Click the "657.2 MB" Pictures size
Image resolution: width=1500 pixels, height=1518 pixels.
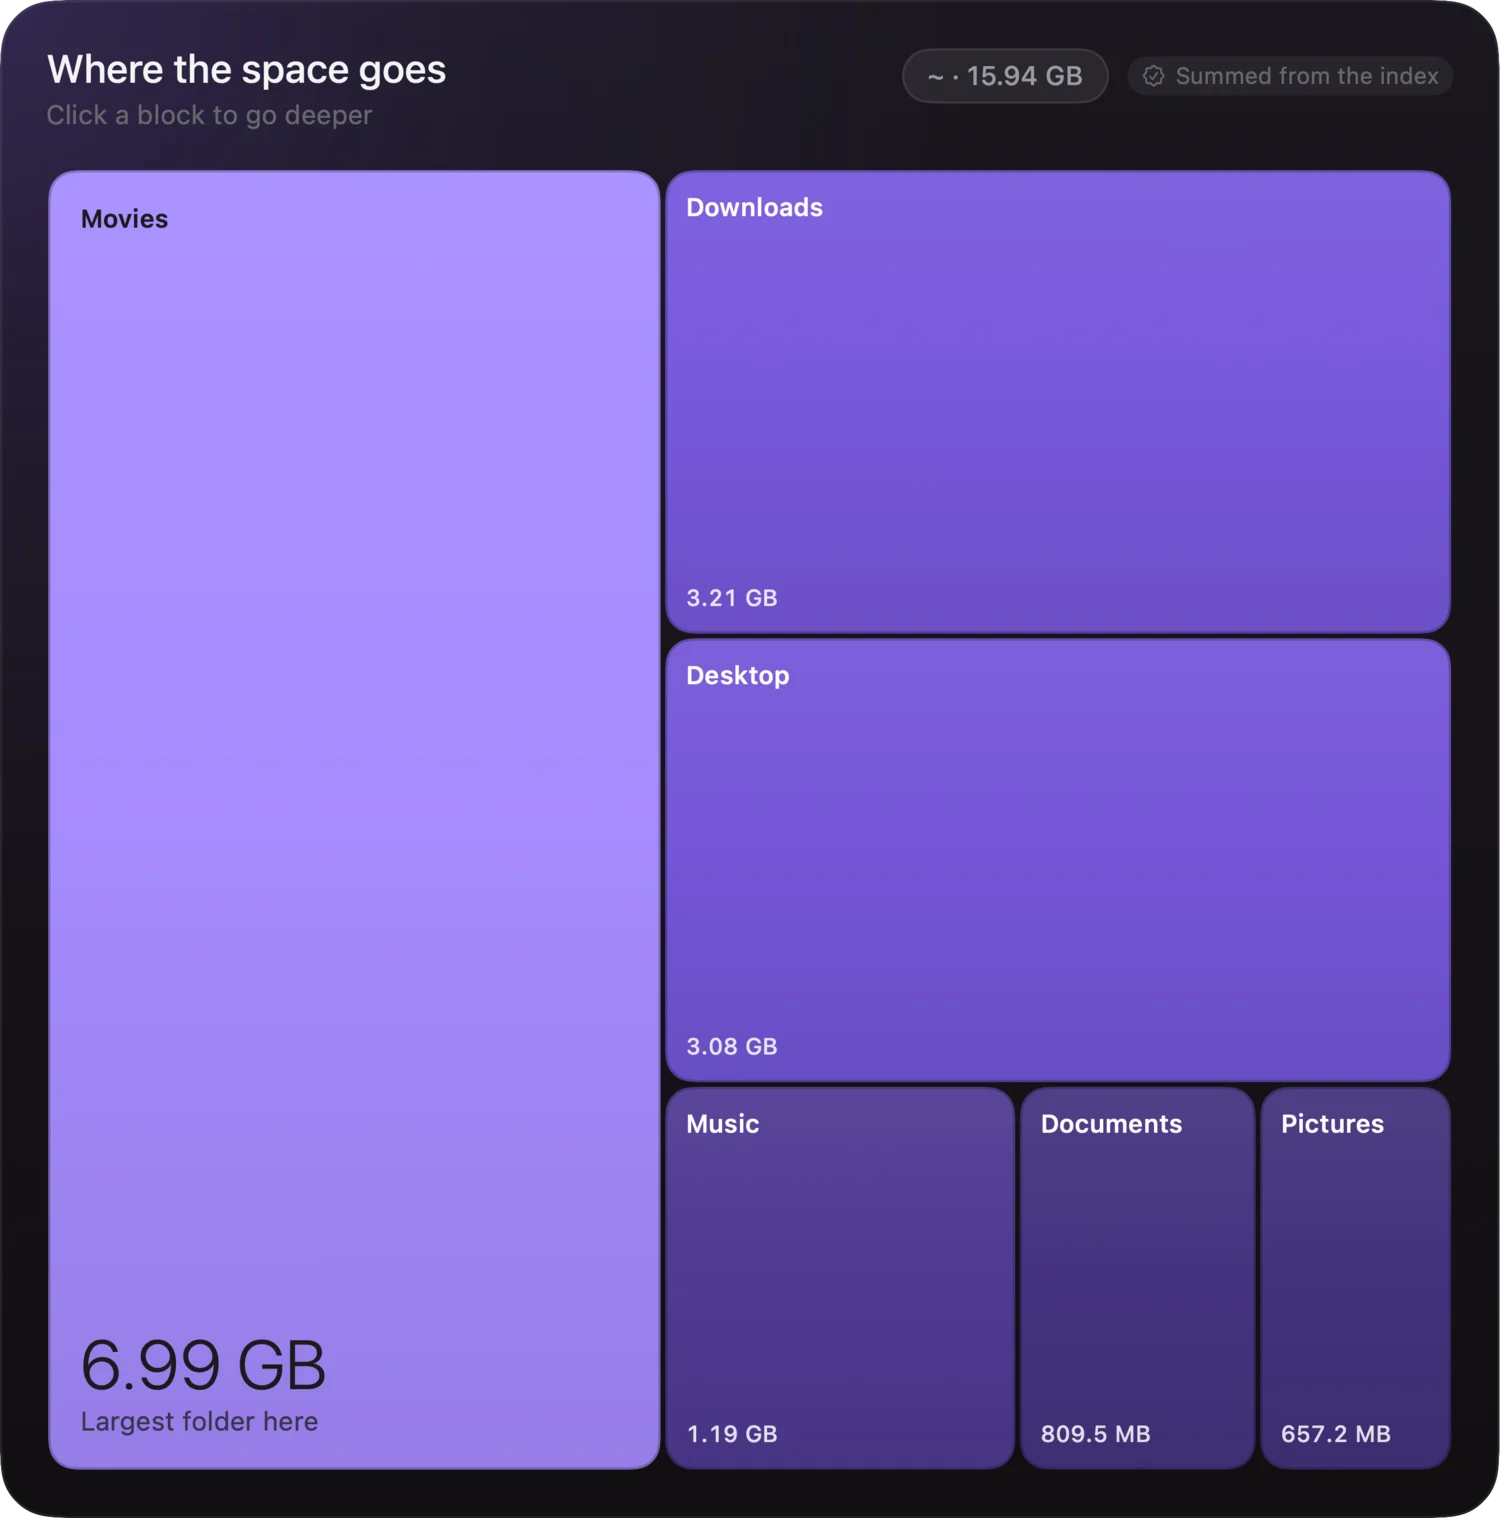(x=1336, y=1434)
